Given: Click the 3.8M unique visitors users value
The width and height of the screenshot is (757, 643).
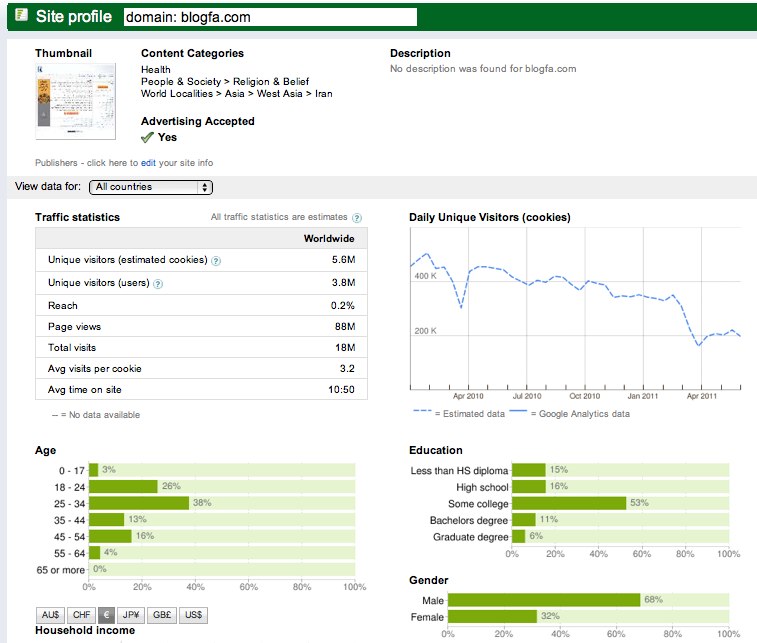Looking at the screenshot, I should click(343, 282).
